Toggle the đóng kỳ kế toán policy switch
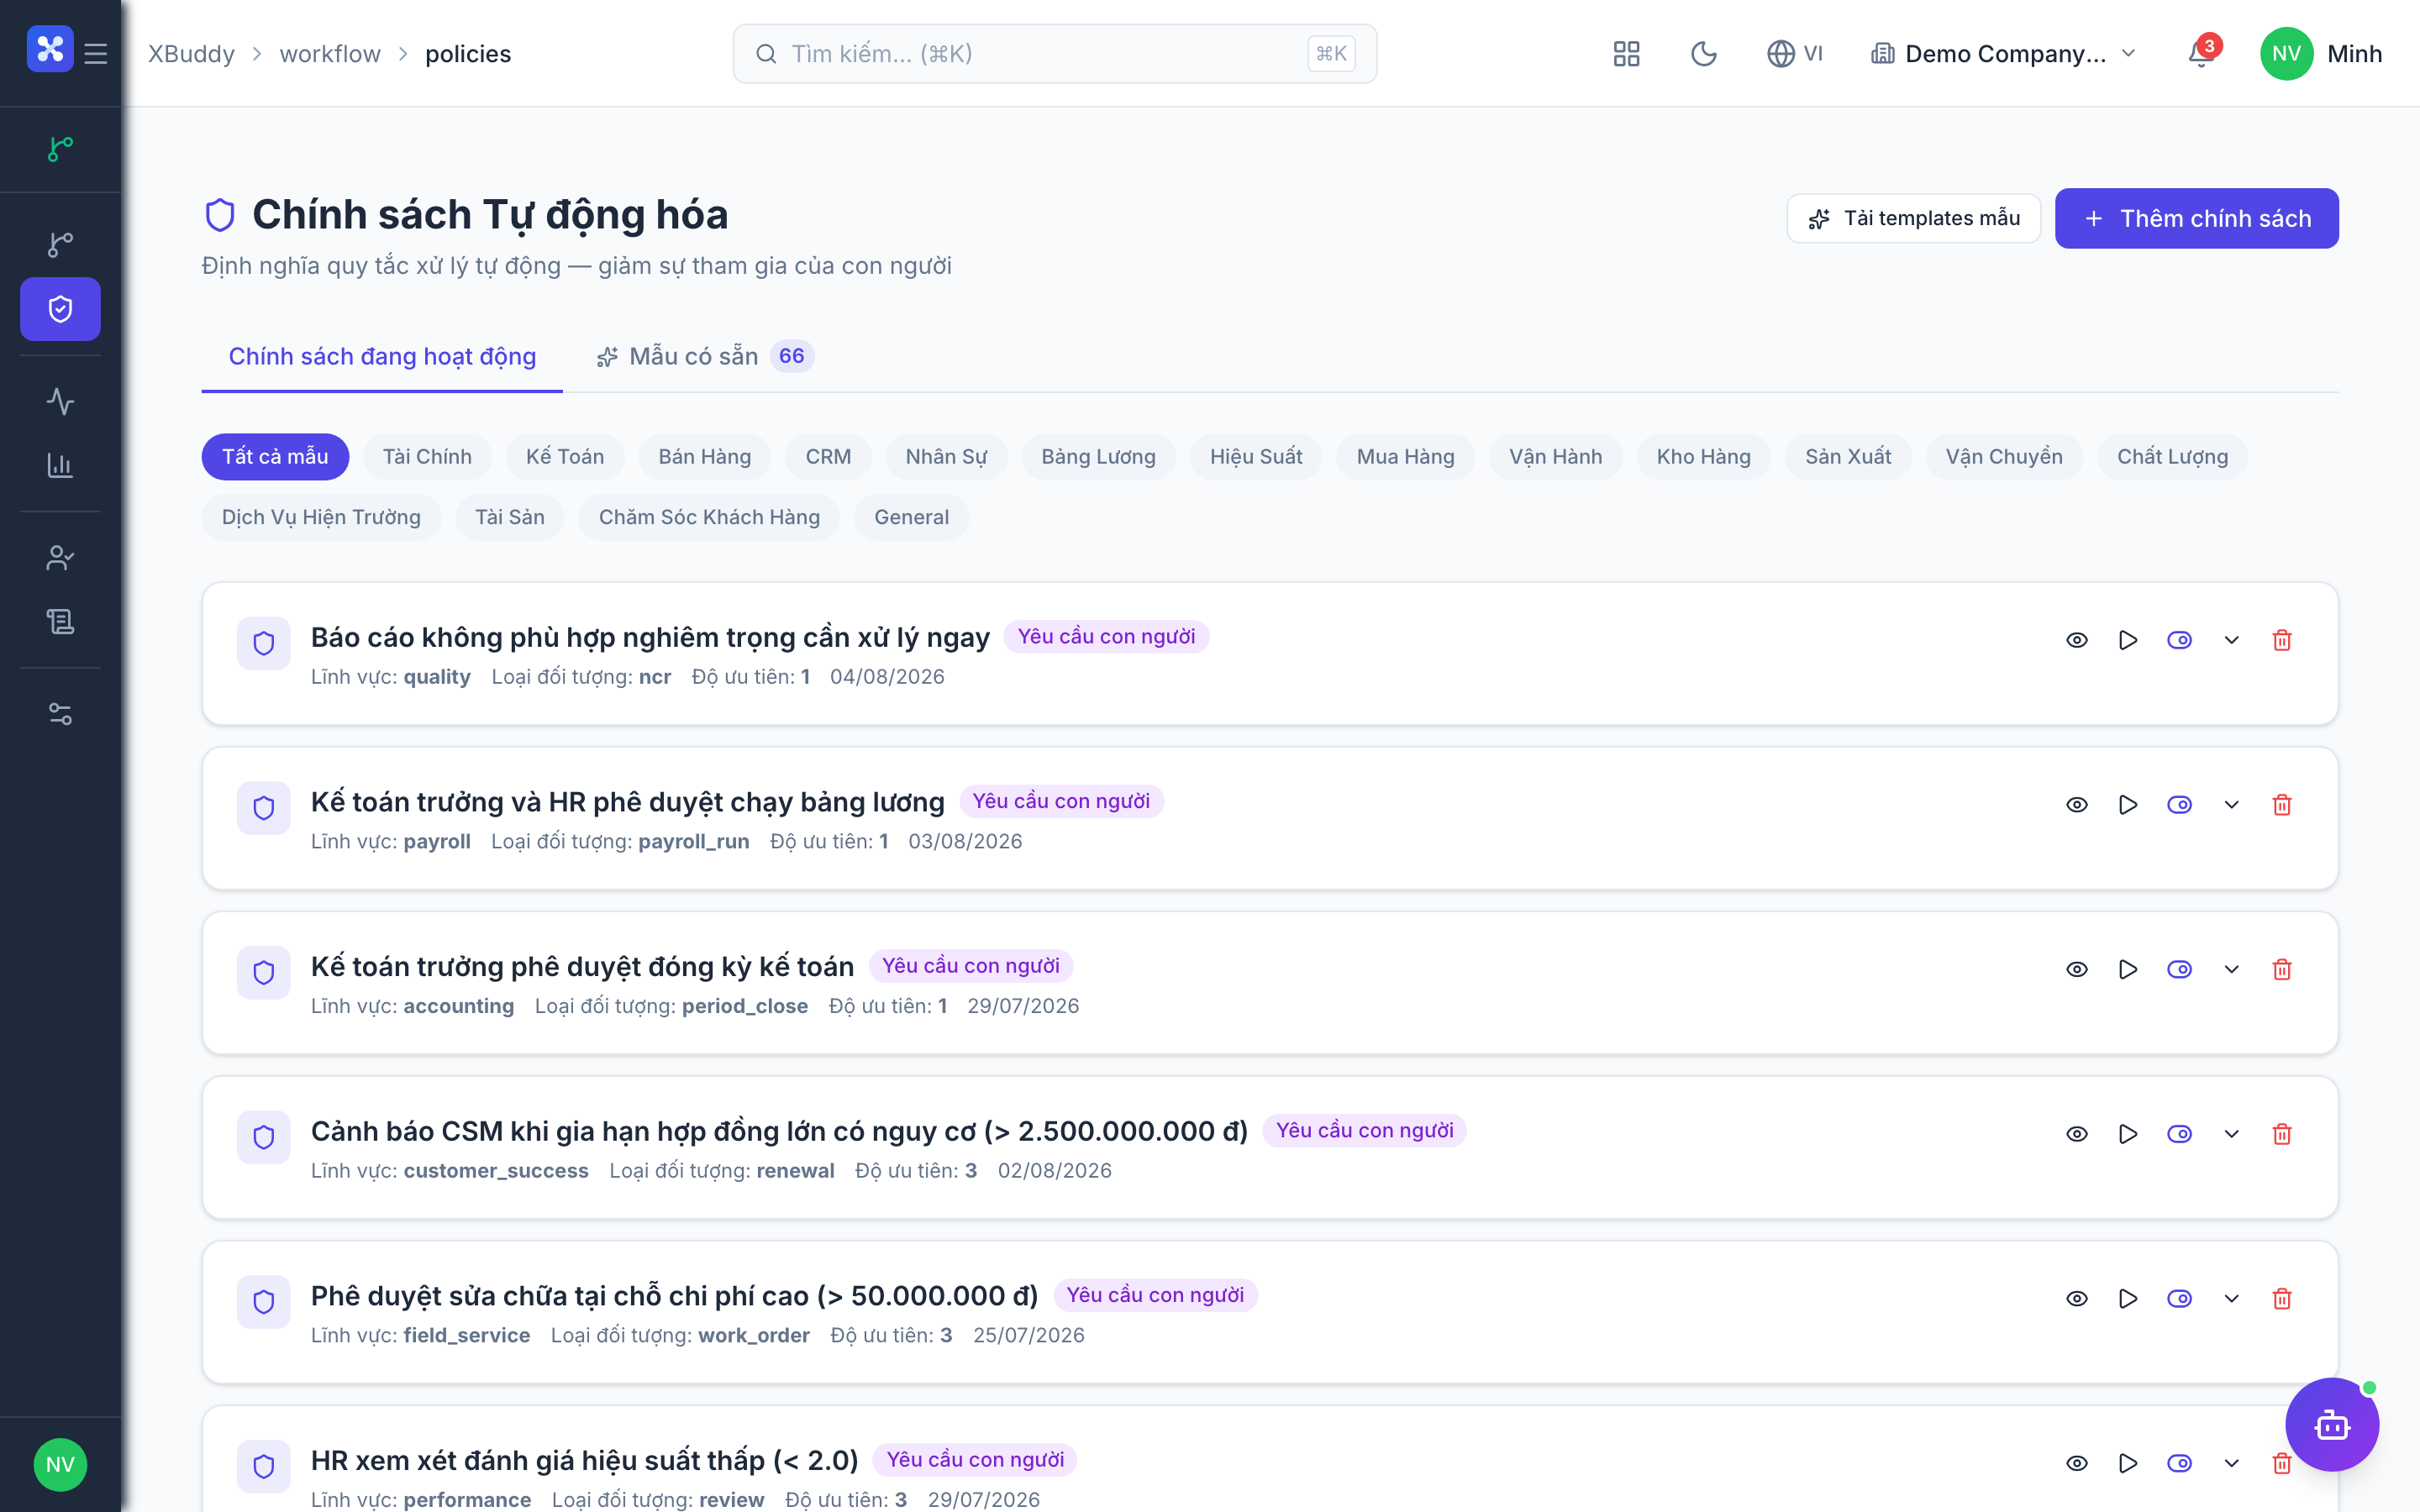Image resolution: width=2420 pixels, height=1512 pixels. [2179, 969]
